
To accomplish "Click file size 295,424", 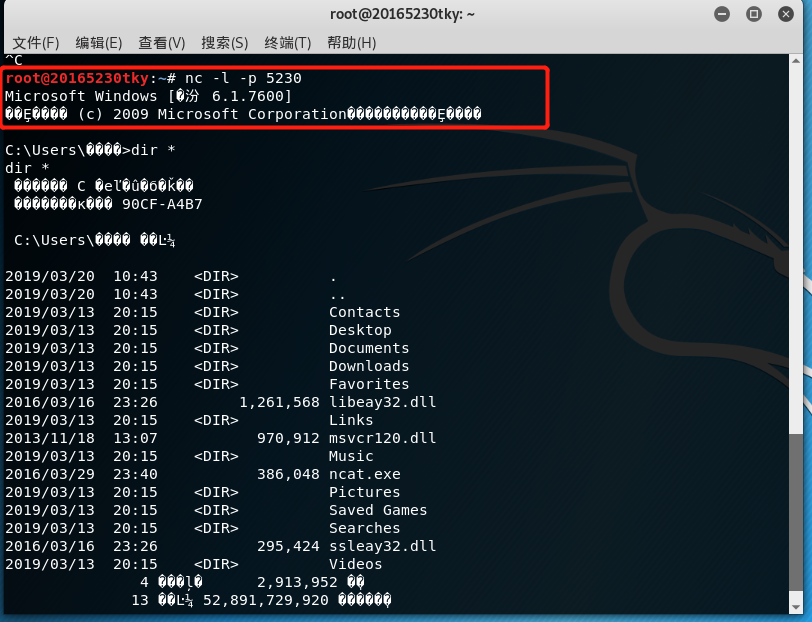I will 288,546.
